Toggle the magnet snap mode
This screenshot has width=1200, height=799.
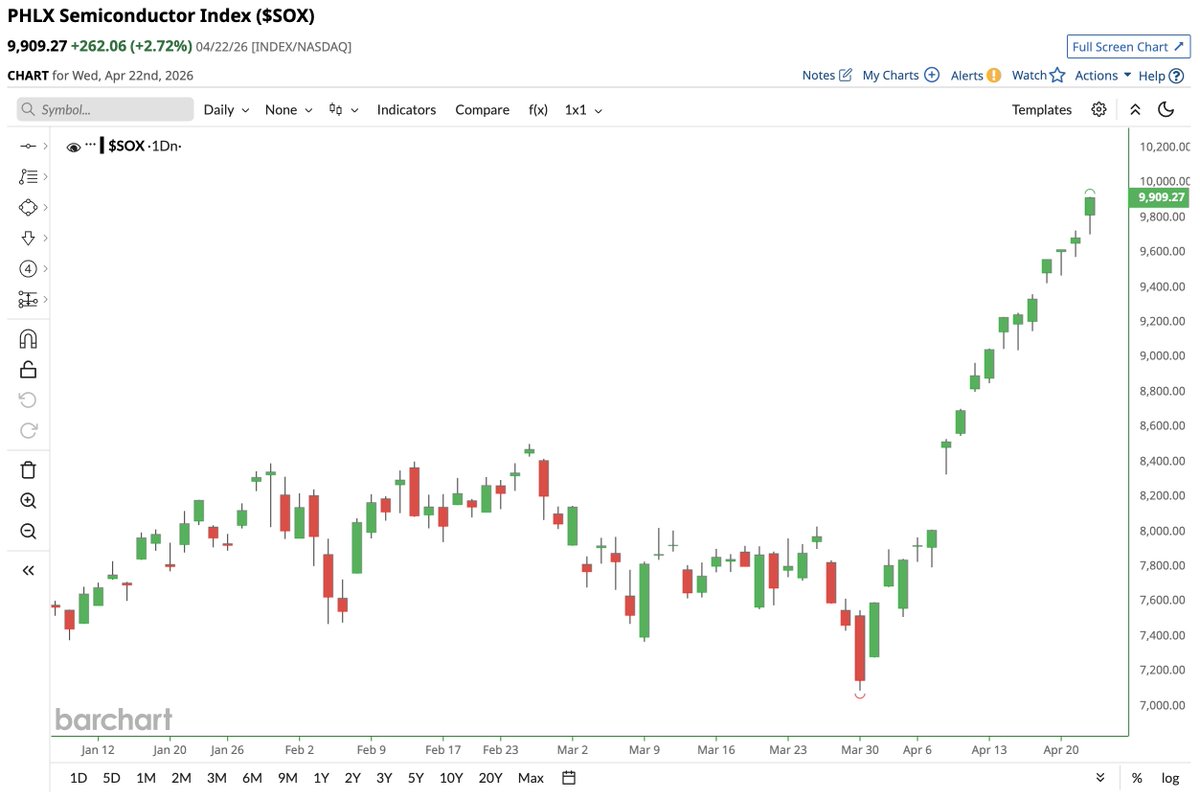(x=28, y=339)
